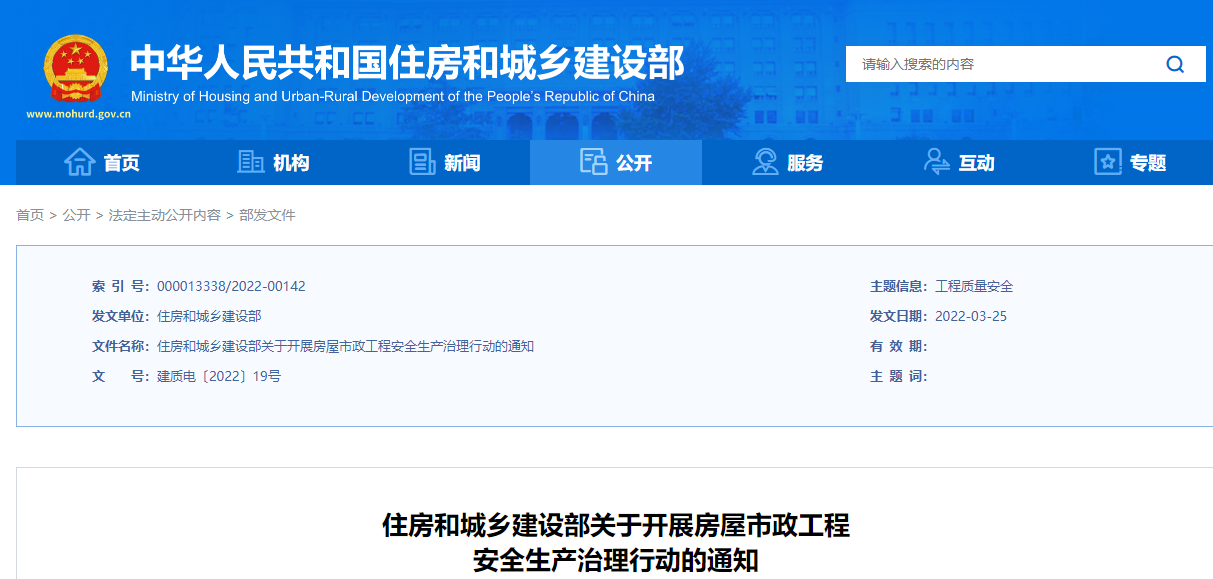Click the 索引号 label
Image resolution: width=1213 pixels, height=579 pixels.
[x=120, y=286]
